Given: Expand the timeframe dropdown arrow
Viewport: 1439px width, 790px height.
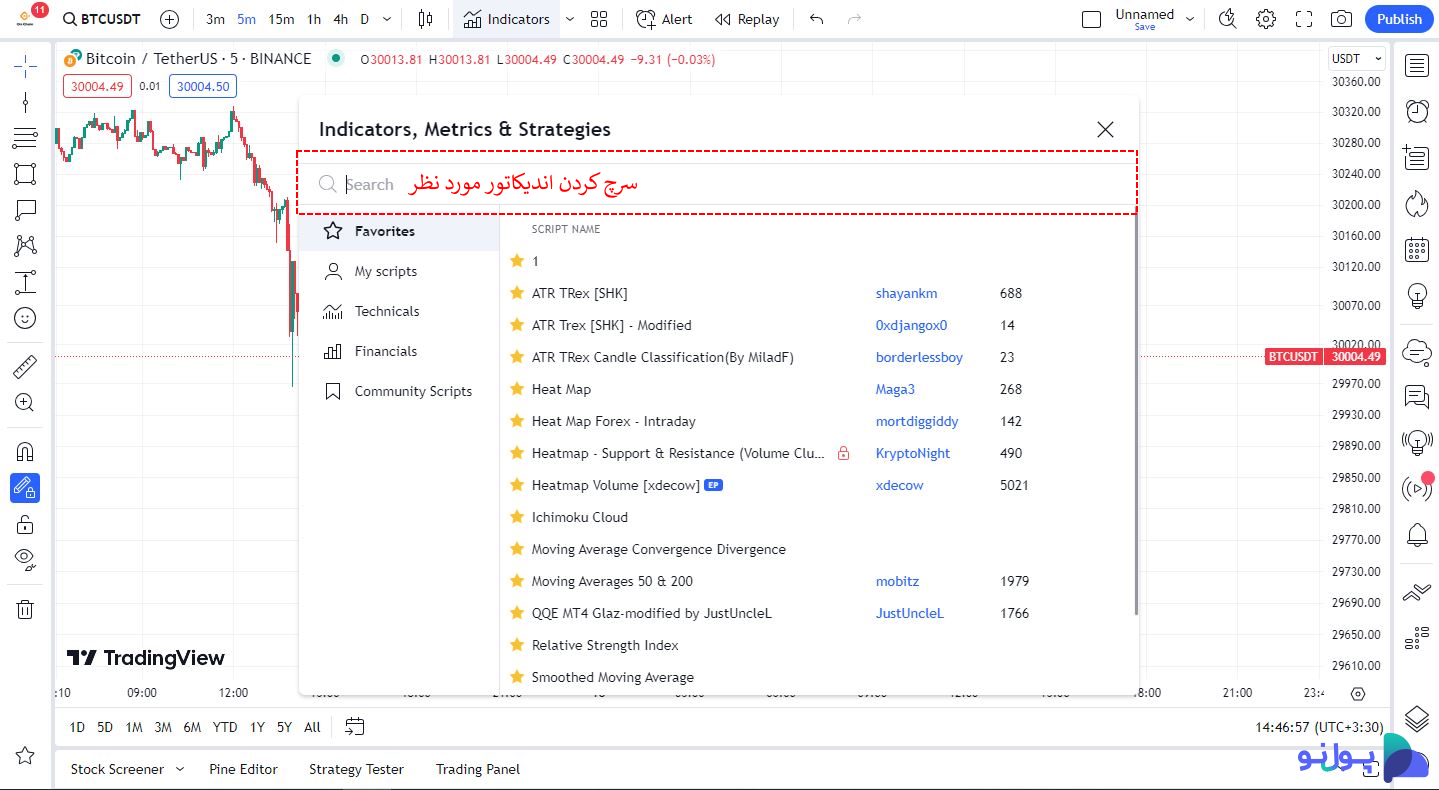Looking at the screenshot, I should point(388,19).
